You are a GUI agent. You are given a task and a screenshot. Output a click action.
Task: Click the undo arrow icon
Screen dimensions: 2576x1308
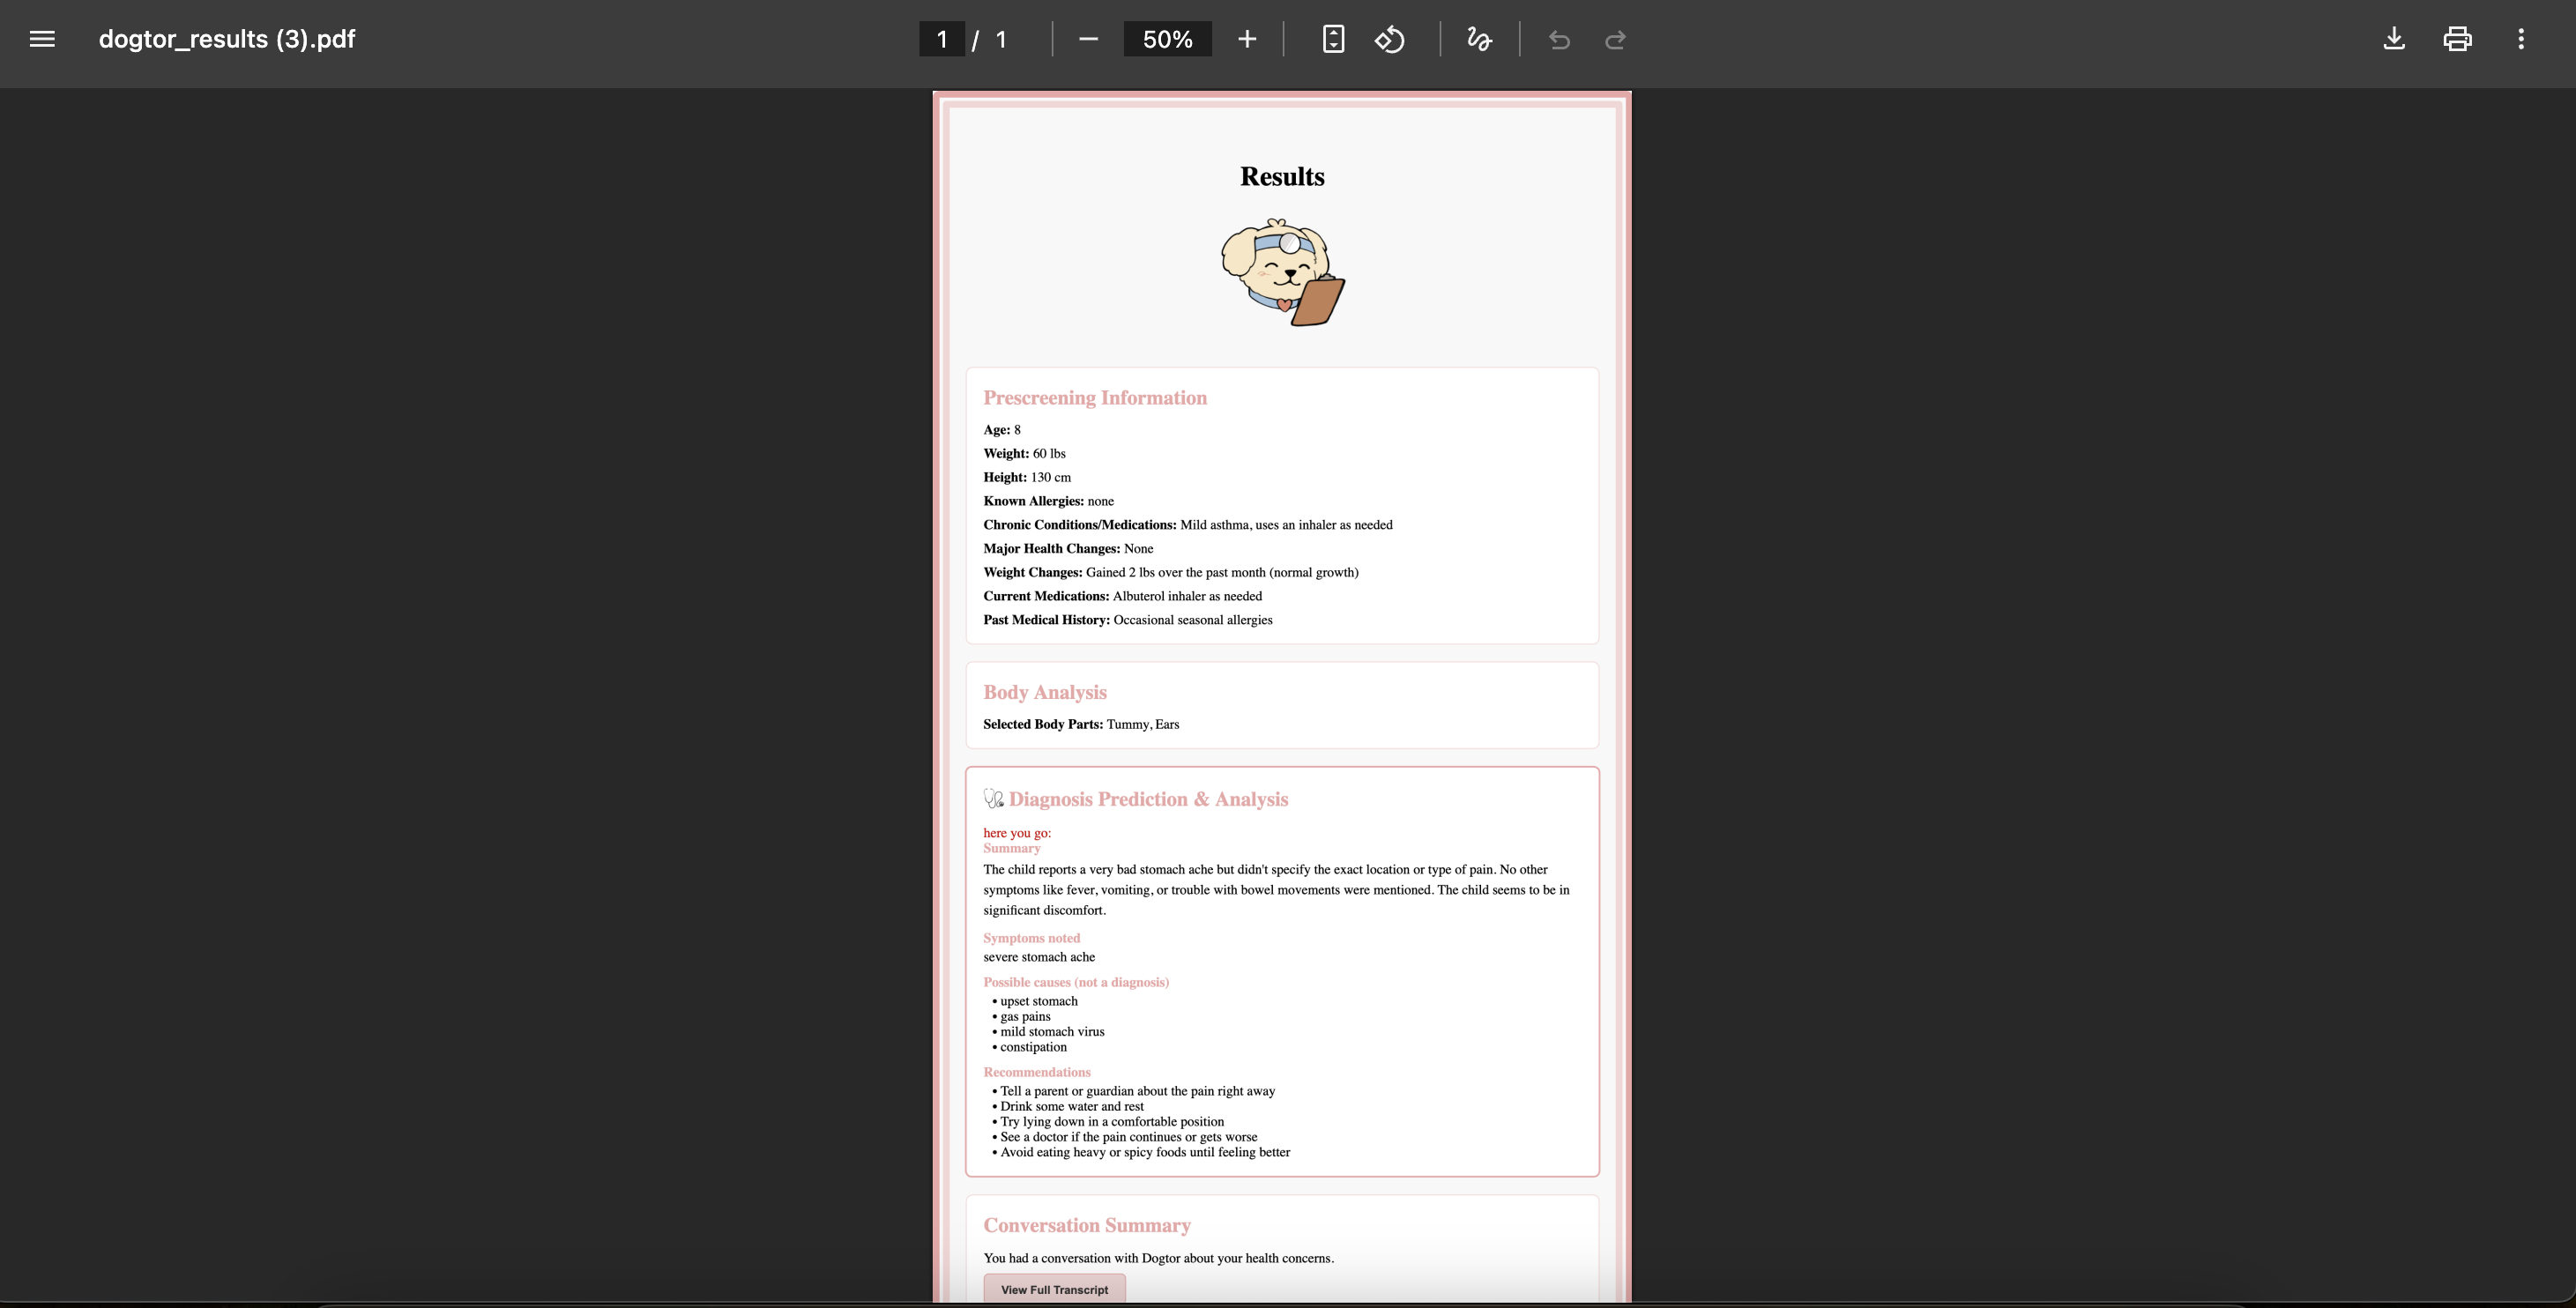coord(1559,39)
